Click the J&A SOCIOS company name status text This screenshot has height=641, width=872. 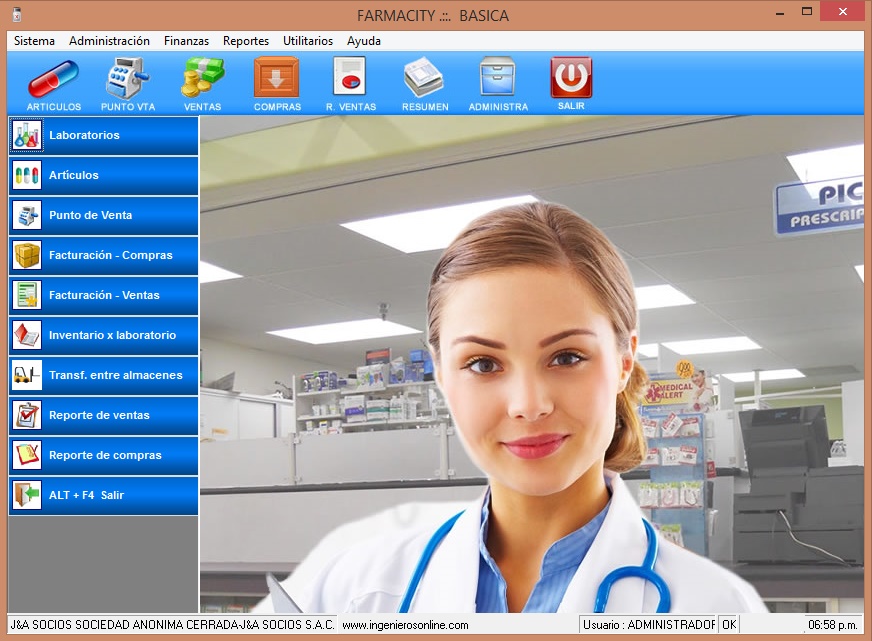172,625
